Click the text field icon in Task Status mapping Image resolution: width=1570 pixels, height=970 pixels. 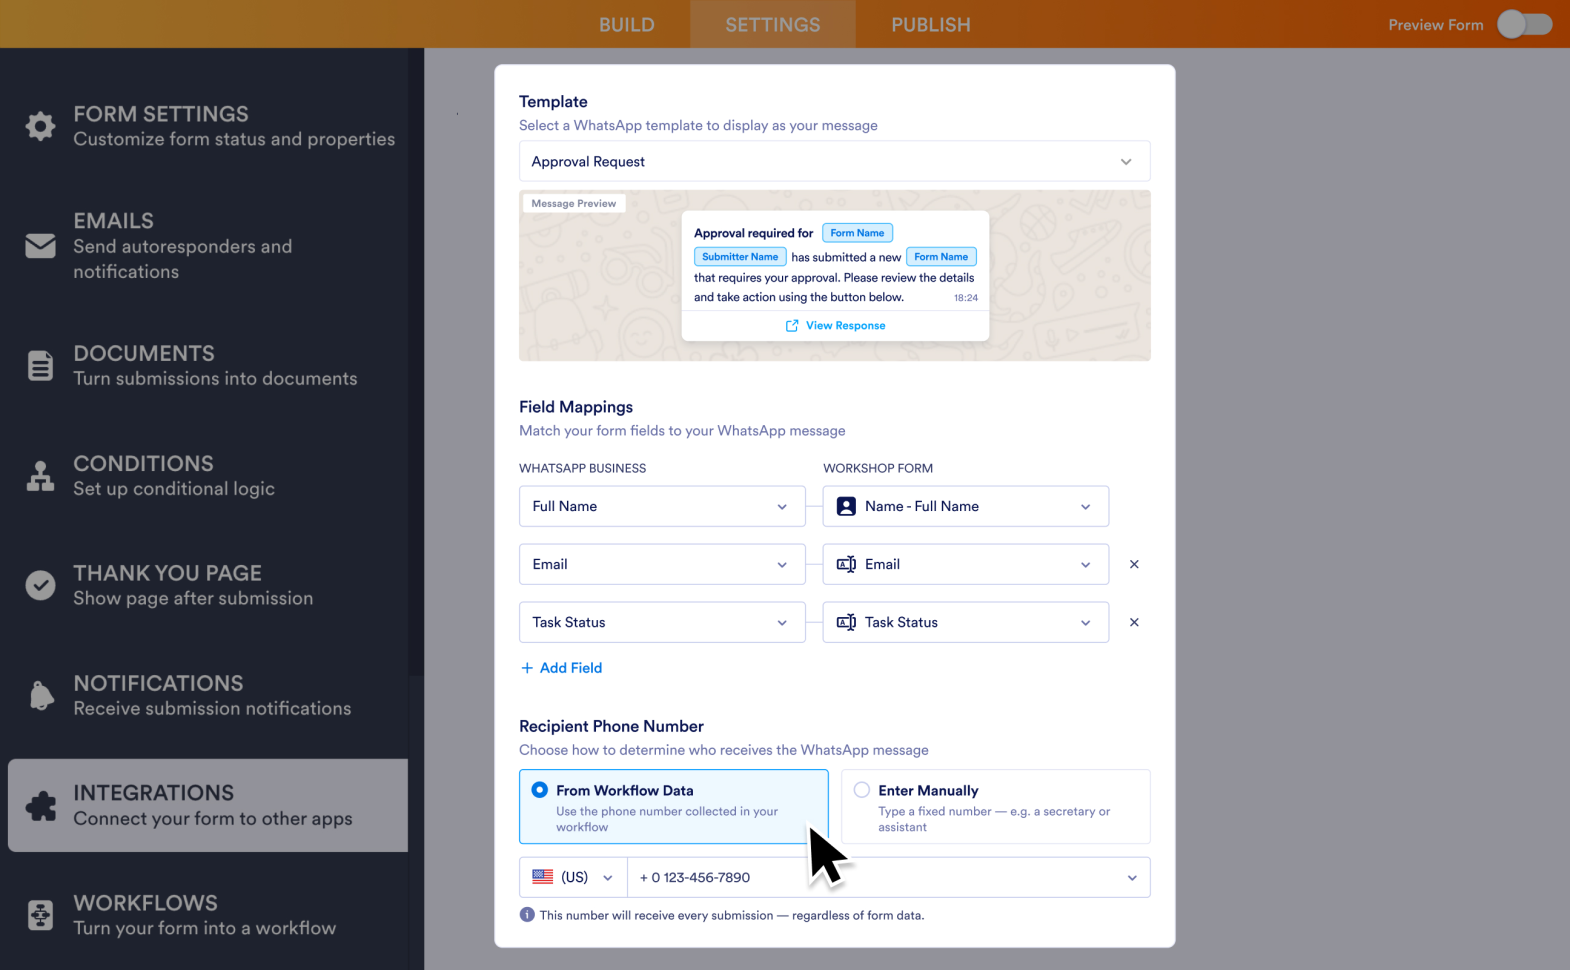coord(846,622)
